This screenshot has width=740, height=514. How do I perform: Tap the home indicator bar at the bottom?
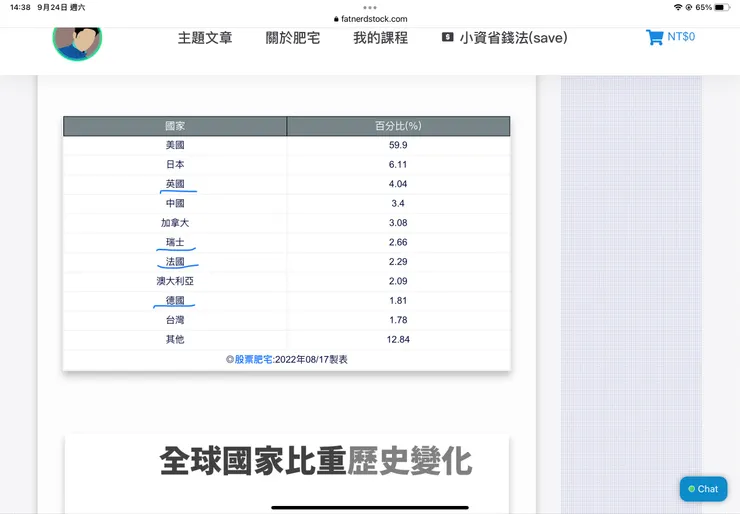[x=370, y=508]
